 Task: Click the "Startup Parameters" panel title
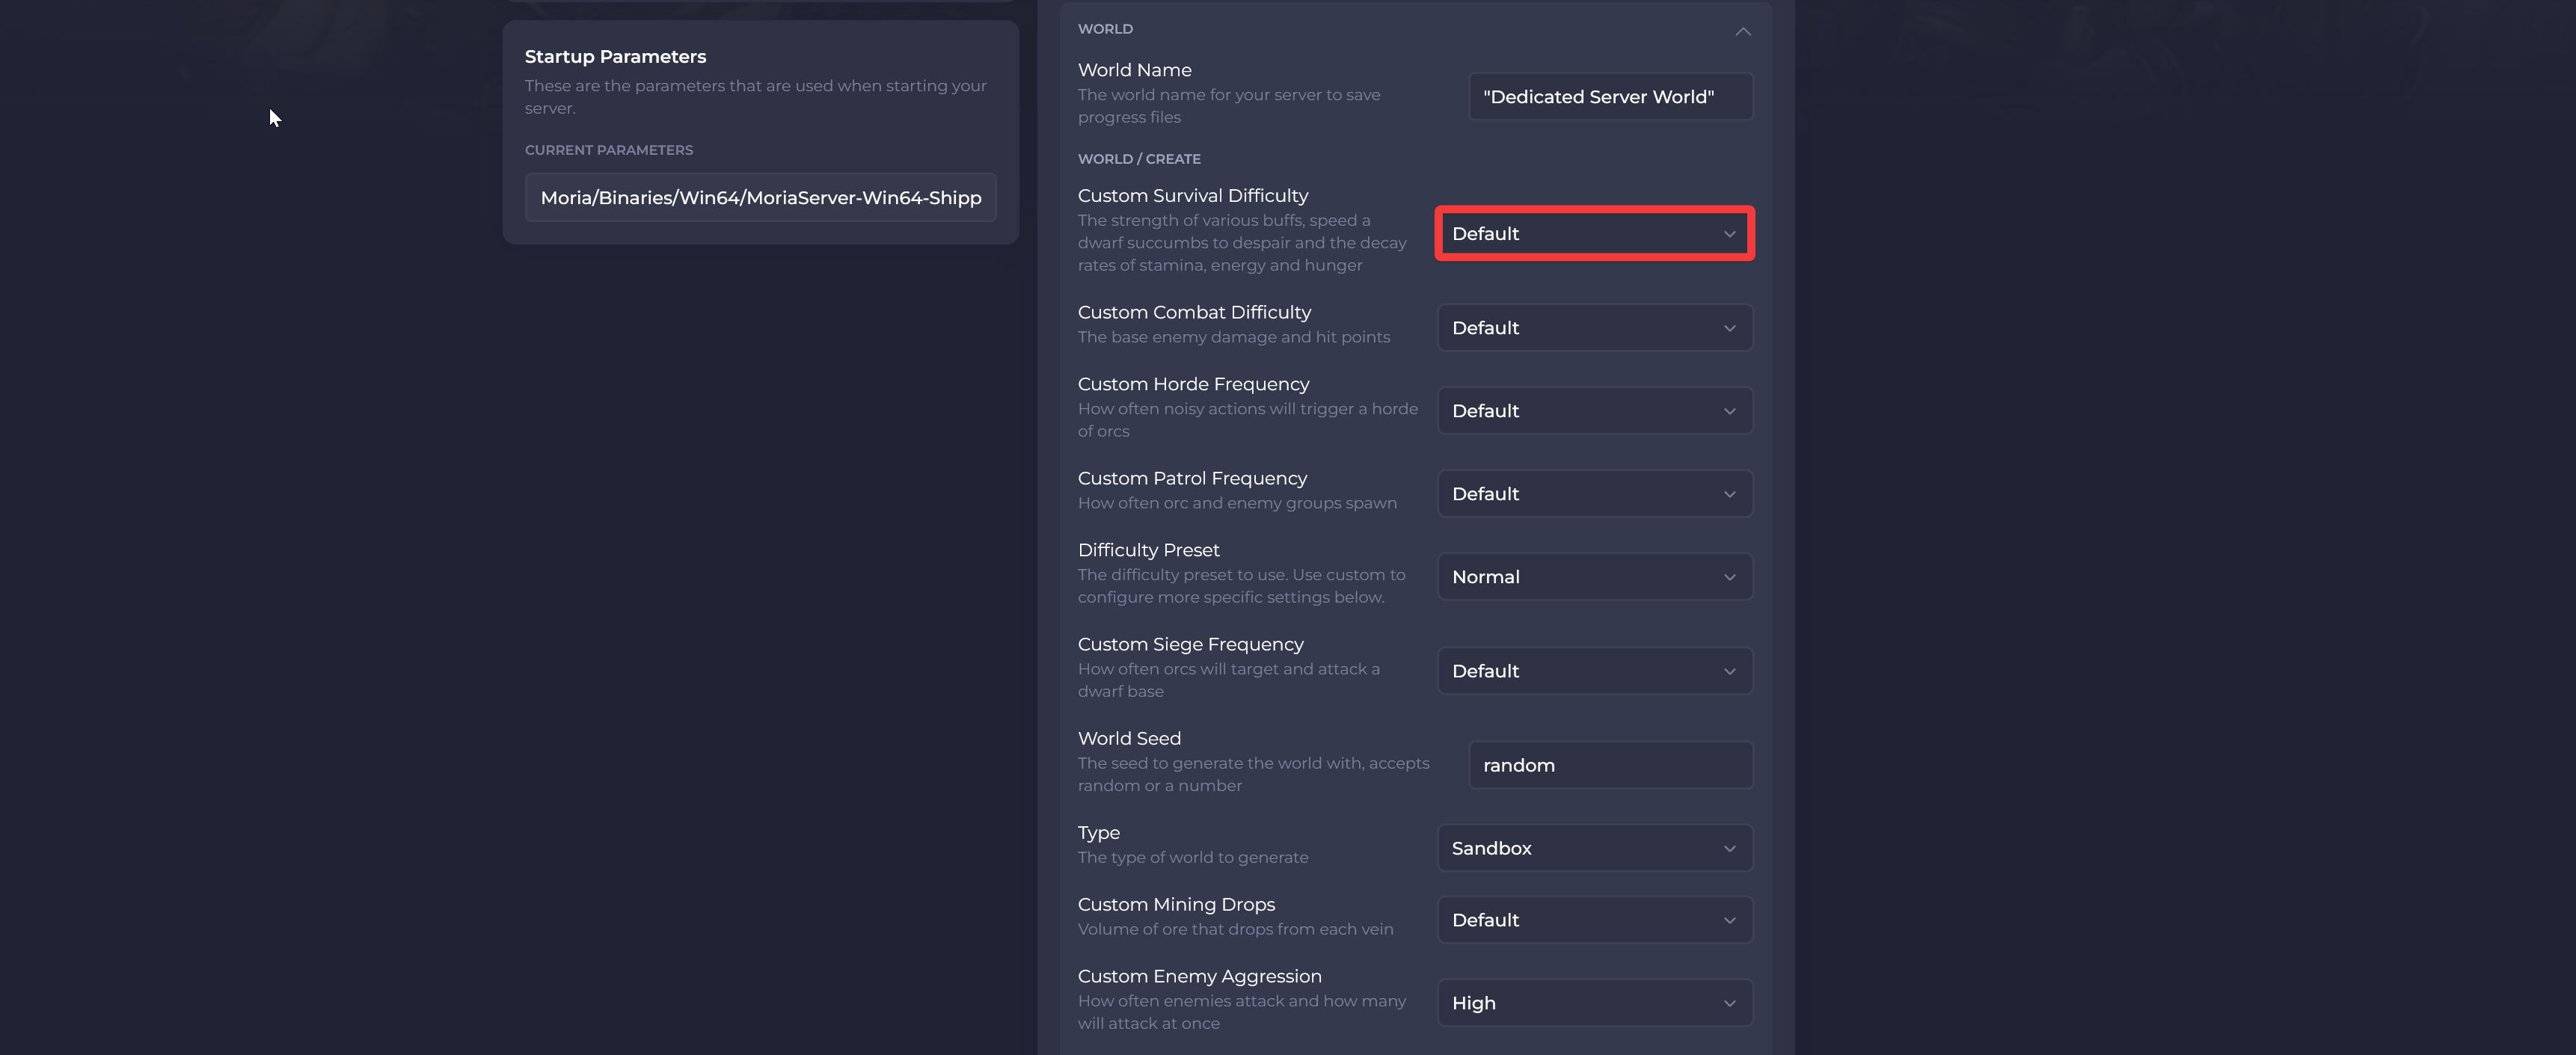pos(615,57)
